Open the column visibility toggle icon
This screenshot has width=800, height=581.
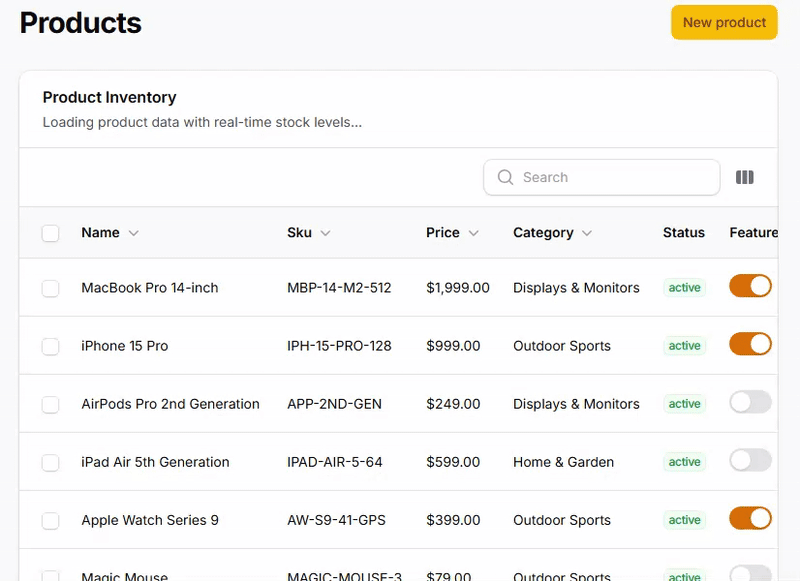[x=744, y=177]
